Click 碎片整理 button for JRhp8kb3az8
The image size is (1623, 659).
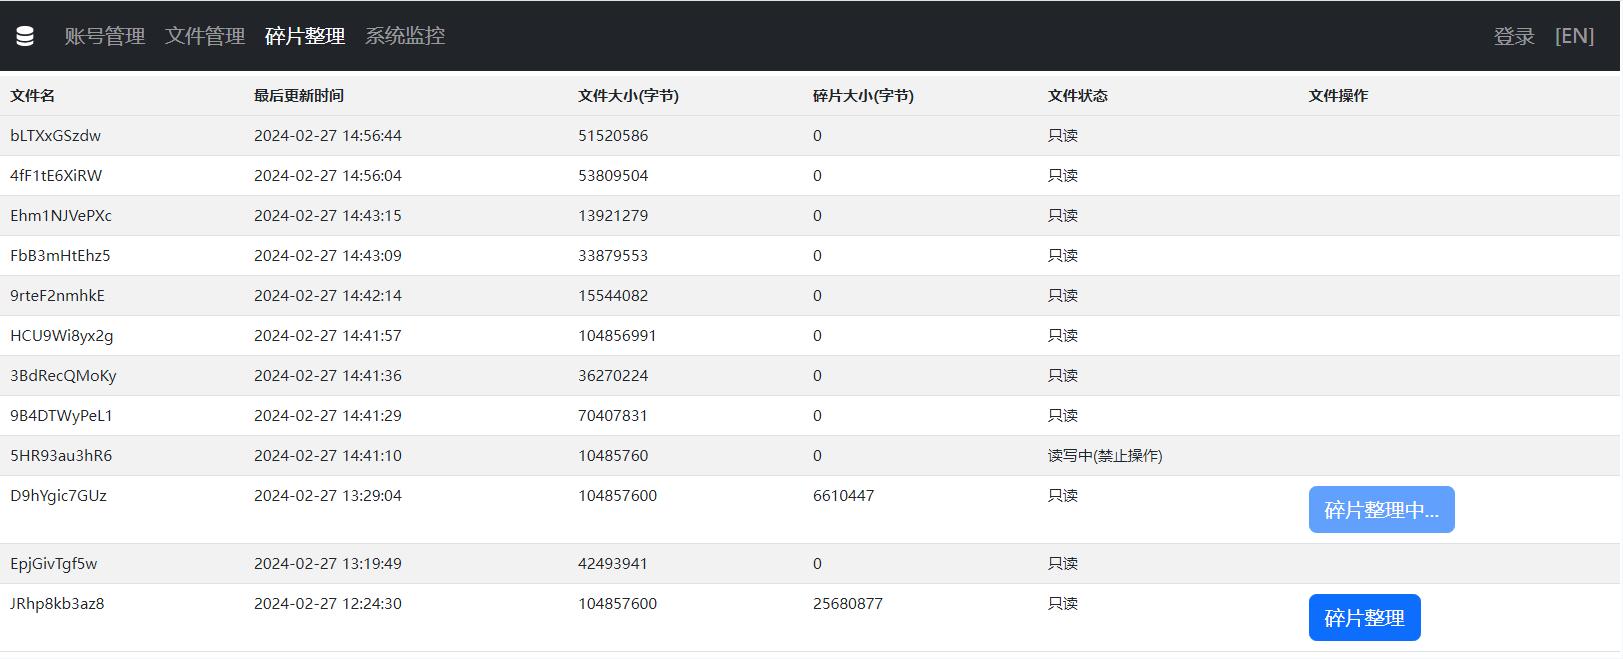pos(1364,618)
